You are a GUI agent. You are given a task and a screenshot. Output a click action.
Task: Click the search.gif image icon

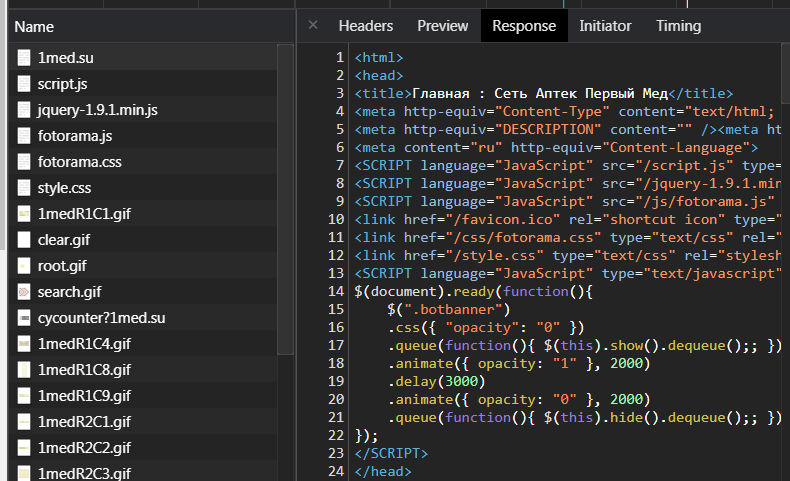coord(24,292)
